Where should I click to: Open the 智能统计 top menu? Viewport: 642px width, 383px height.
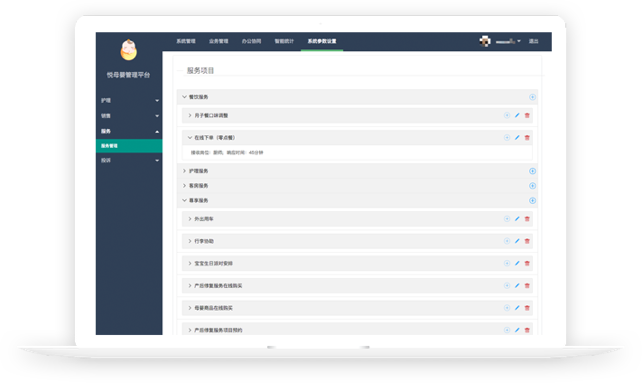[x=284, y=41]
